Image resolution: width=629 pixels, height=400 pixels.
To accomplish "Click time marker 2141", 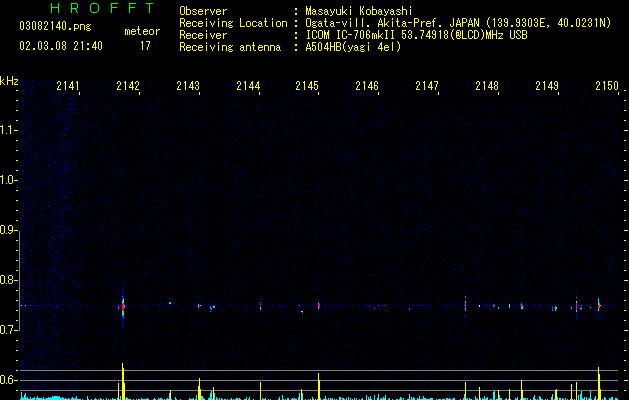I will pyautogui.click(x=68, y=86).
